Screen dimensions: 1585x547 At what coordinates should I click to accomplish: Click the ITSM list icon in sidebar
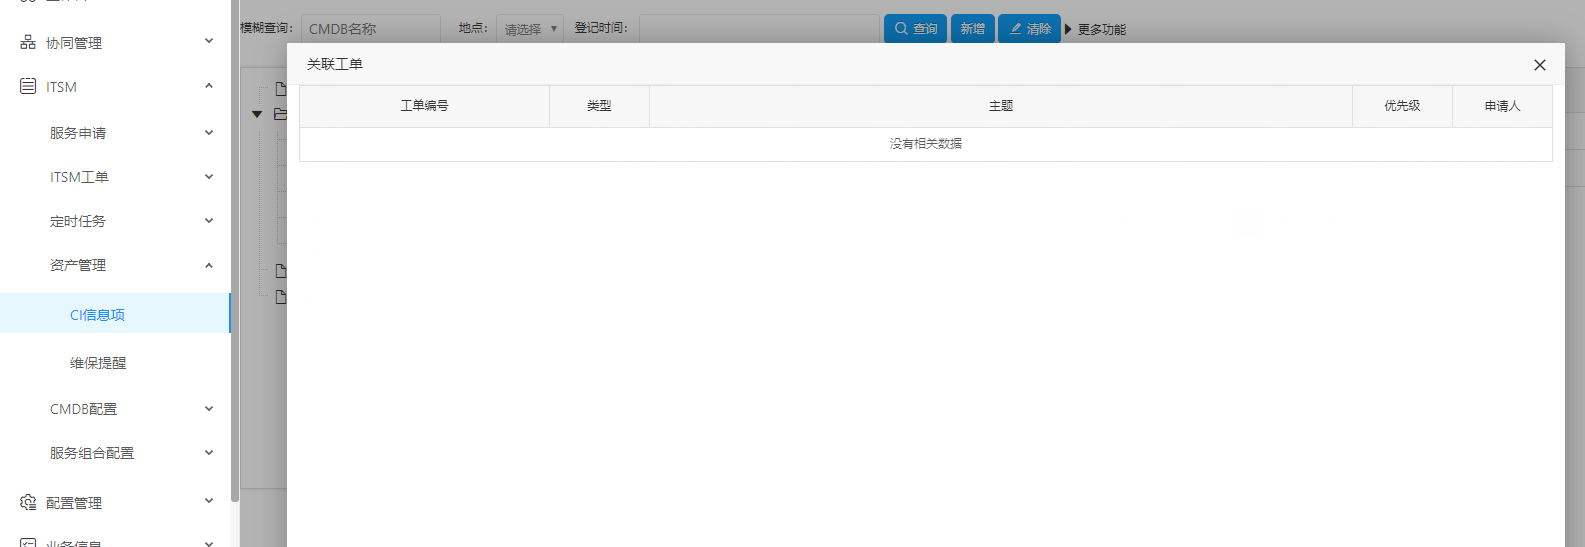coord(28,87)
